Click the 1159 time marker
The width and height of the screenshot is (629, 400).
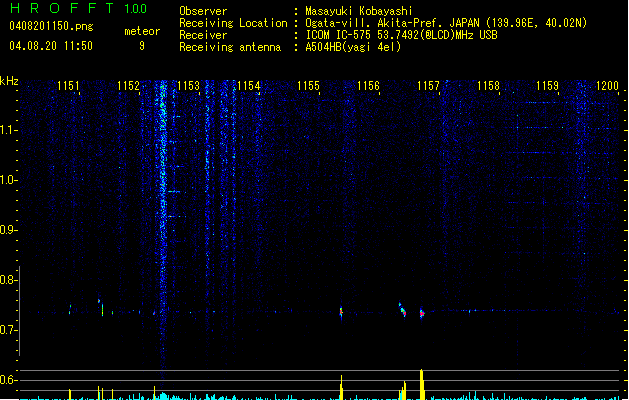(x=548, y=86)
